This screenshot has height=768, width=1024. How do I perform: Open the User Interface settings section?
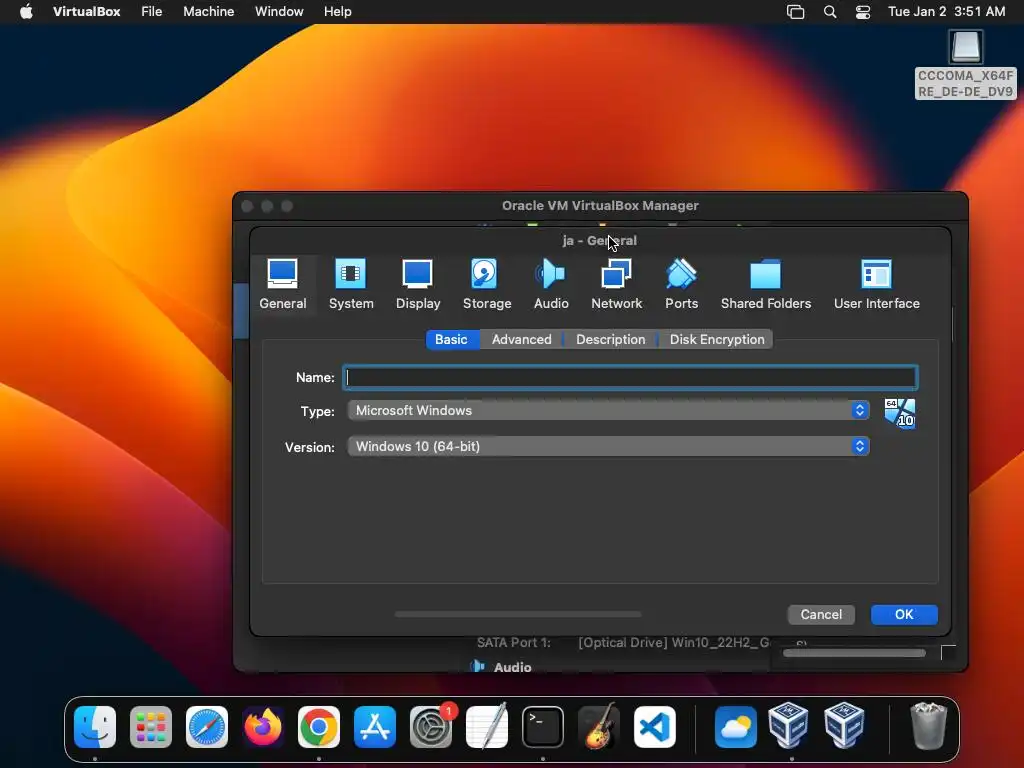coord(876,285)
